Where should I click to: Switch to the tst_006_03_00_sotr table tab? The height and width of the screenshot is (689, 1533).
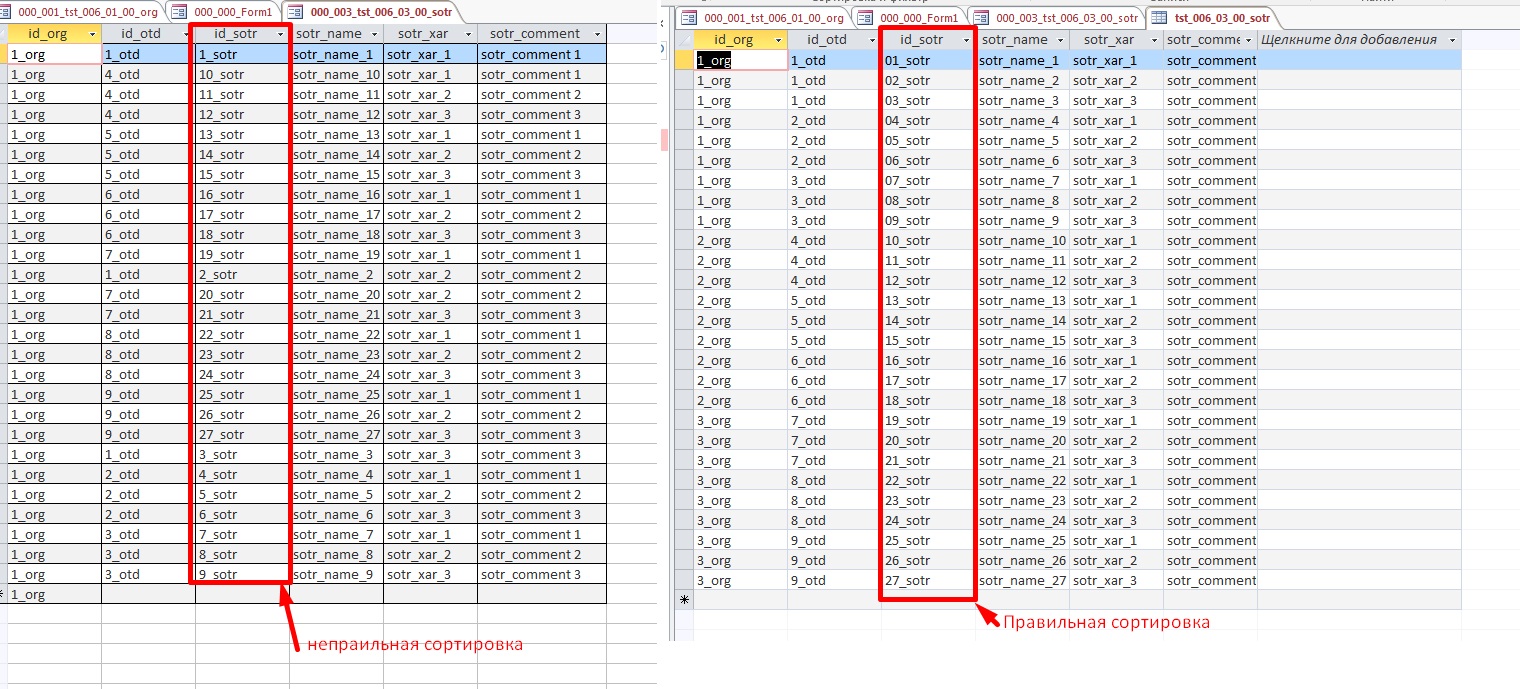coord(1221,18)
